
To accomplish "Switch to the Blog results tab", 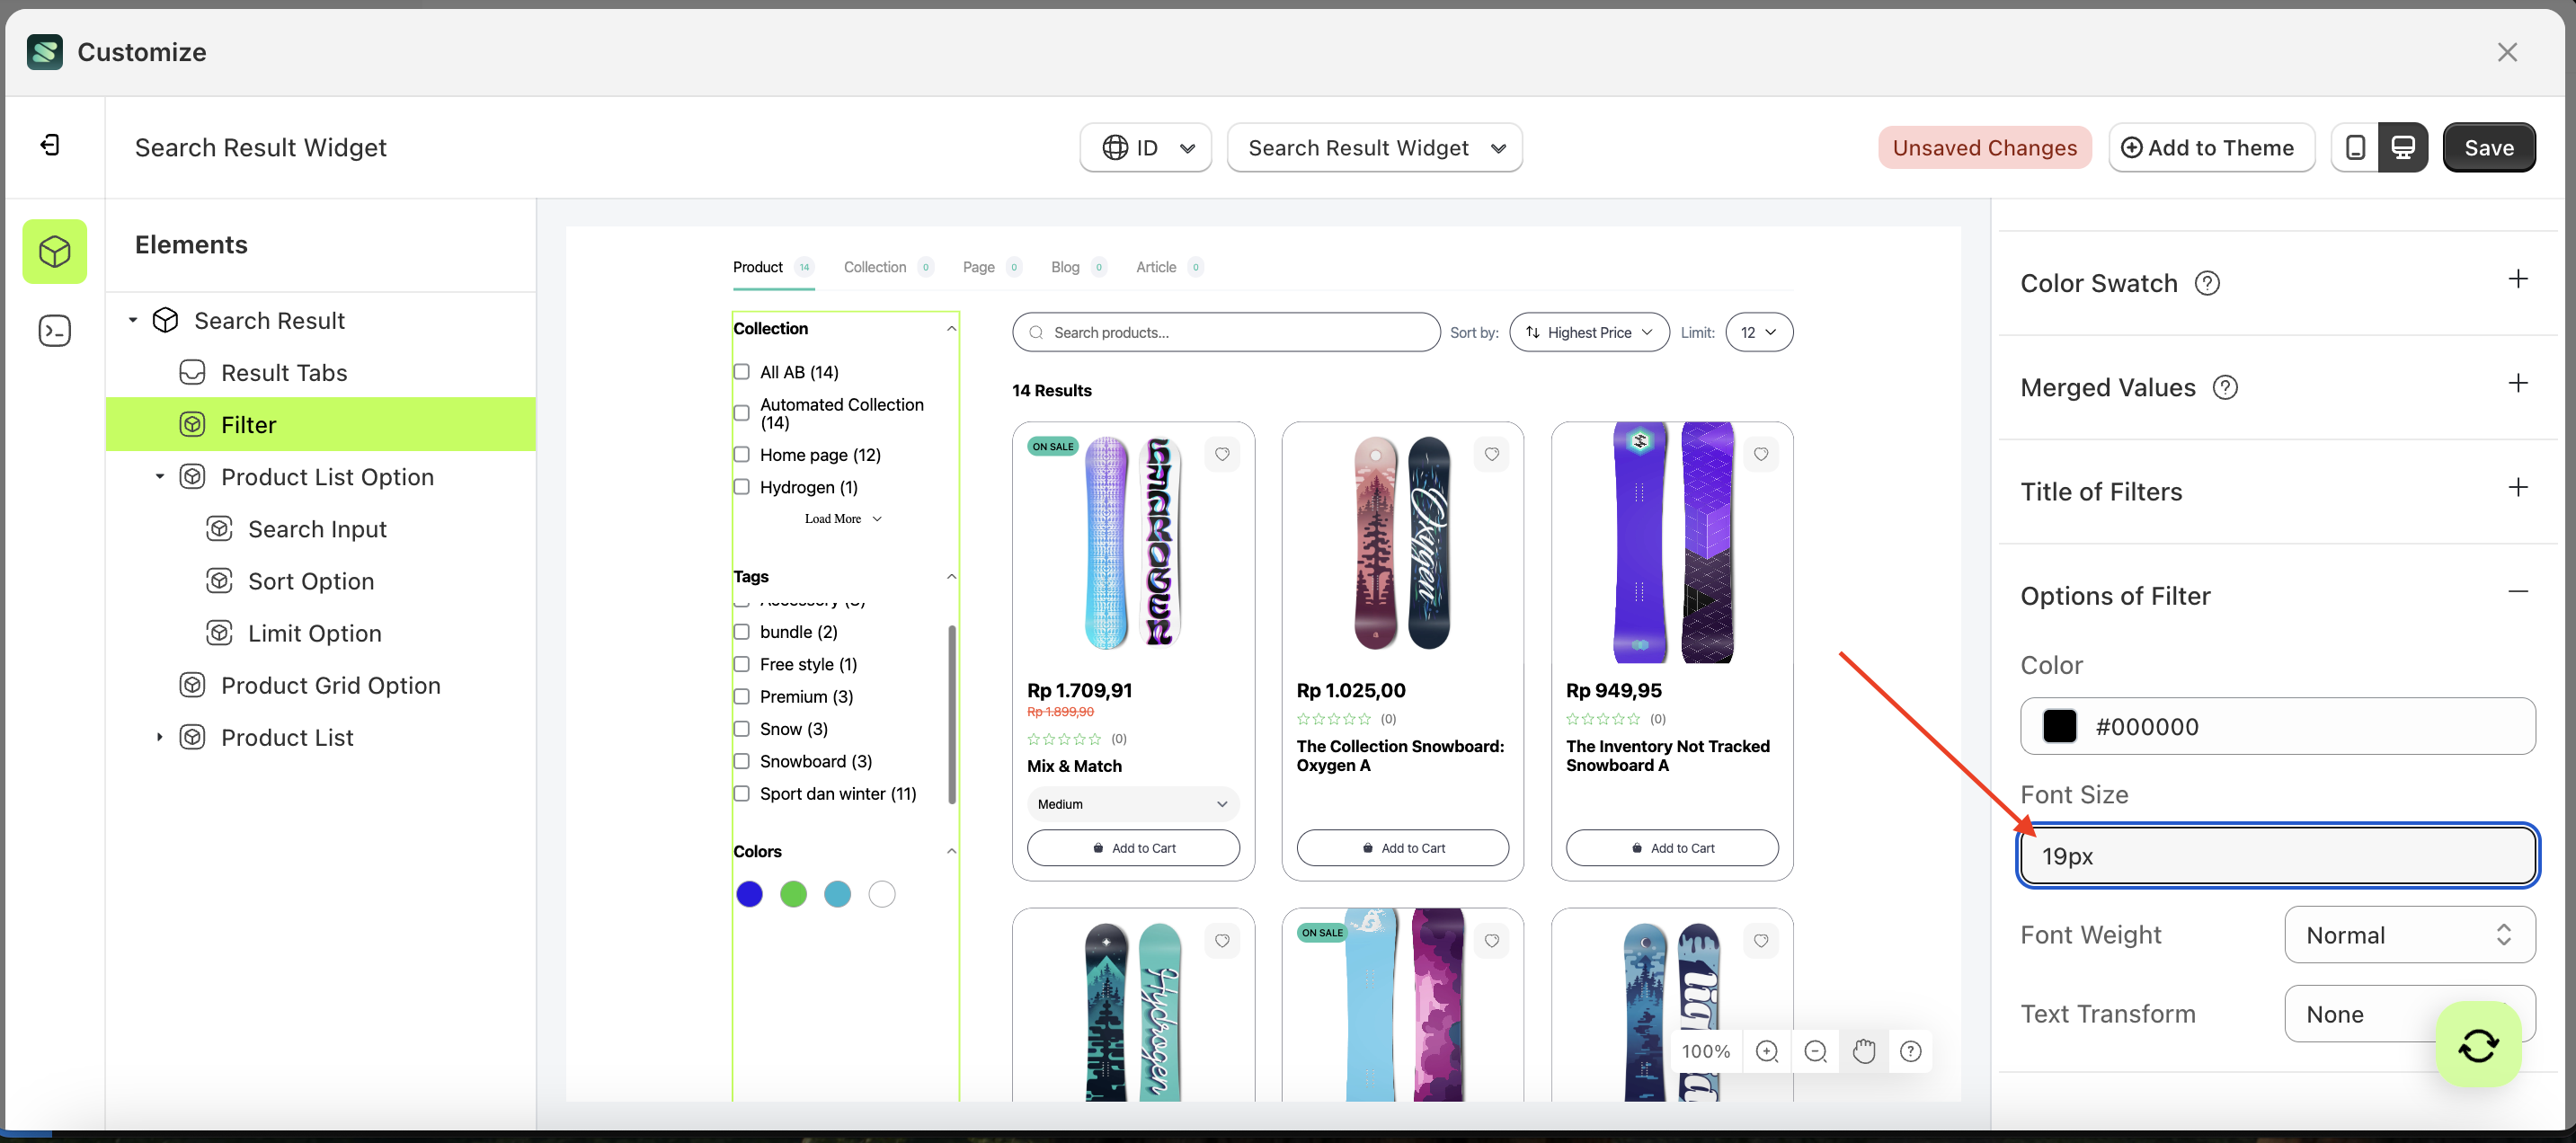I will 1063,267.
